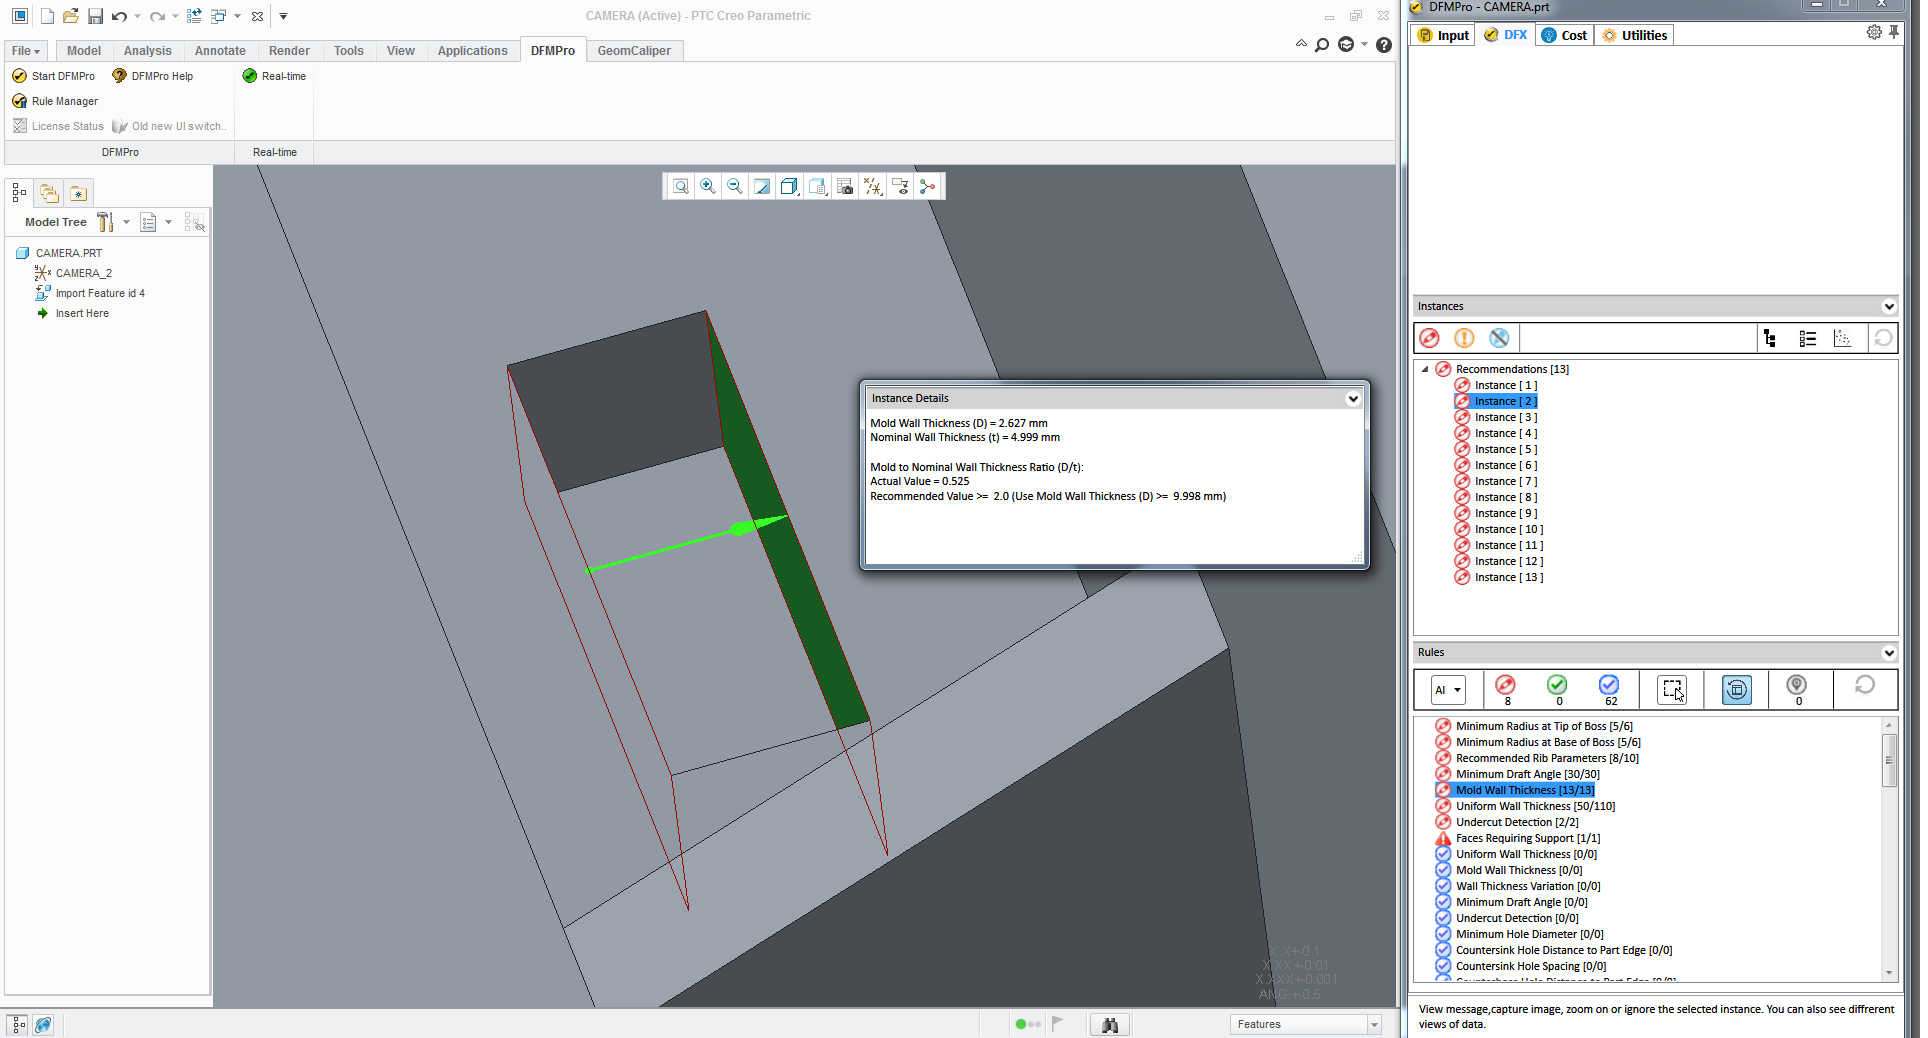The width and height of the screenshot is (1928, 1038).
Task: Collapse the Instances section chevron
Action: (1889, 307)
